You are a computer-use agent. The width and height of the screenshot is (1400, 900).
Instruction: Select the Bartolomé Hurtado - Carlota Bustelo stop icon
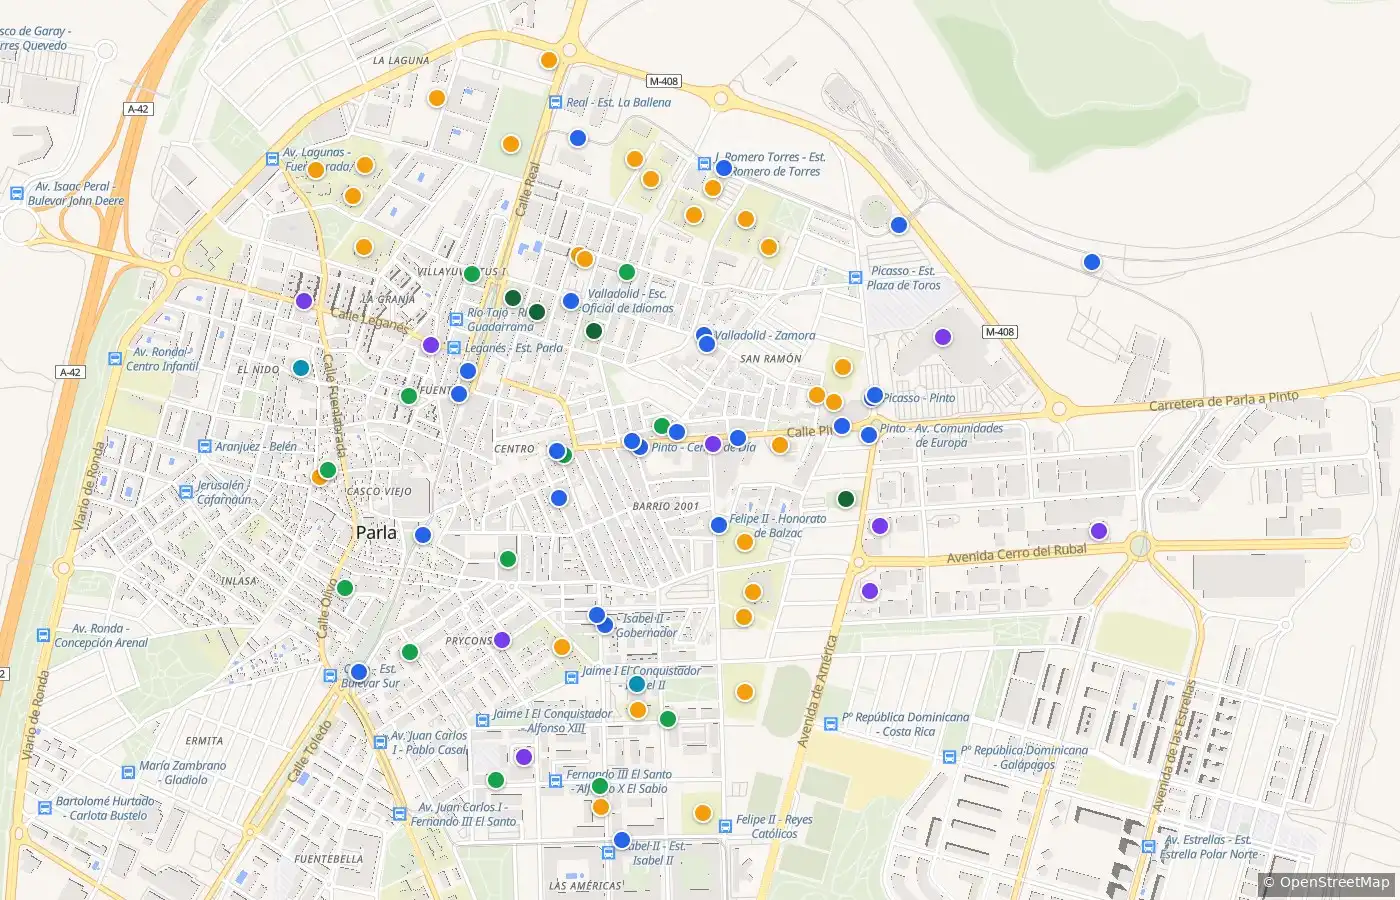tap(44, 807)
